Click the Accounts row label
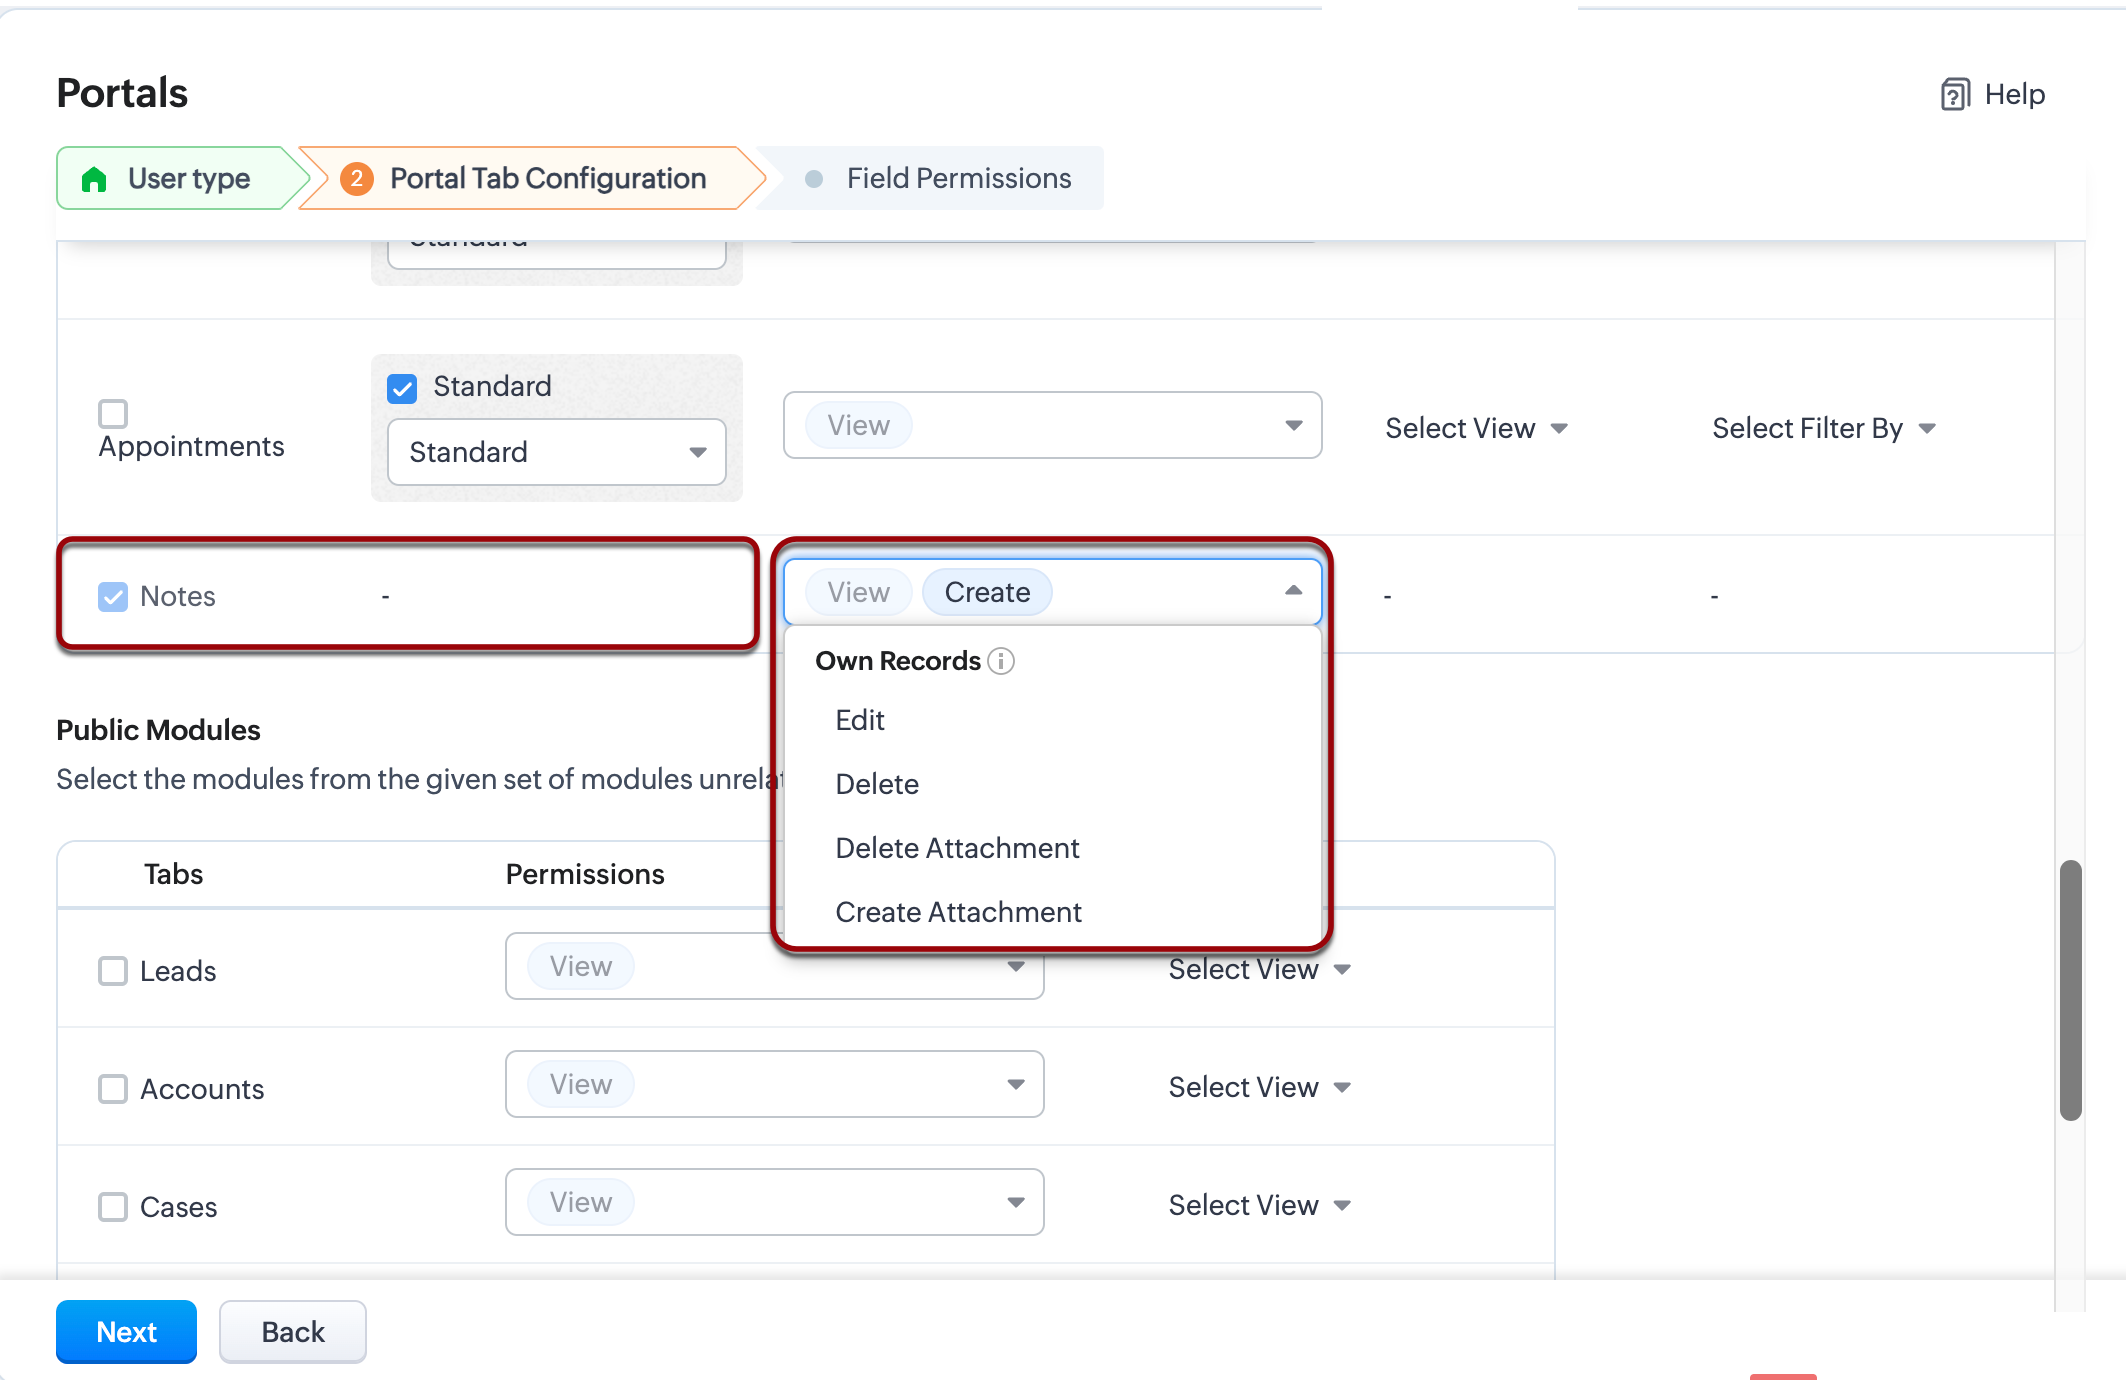This screenshot has height=1380, width=2126. [202, 1089]
